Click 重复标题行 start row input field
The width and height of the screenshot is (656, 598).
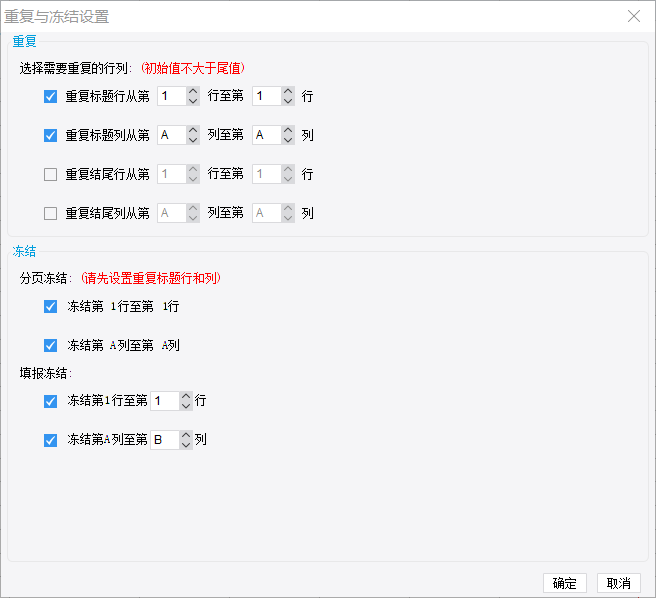[172, 96]
